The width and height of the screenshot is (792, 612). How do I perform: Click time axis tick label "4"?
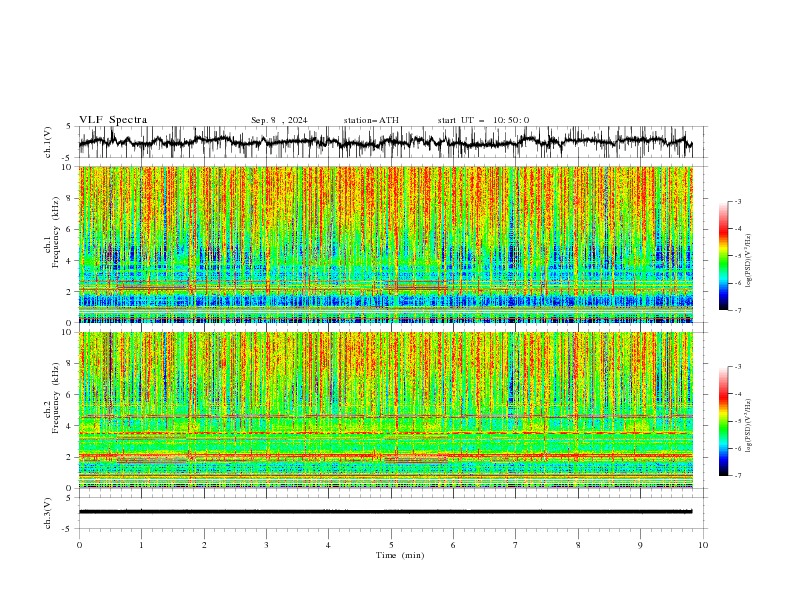[x=328, y=545]
